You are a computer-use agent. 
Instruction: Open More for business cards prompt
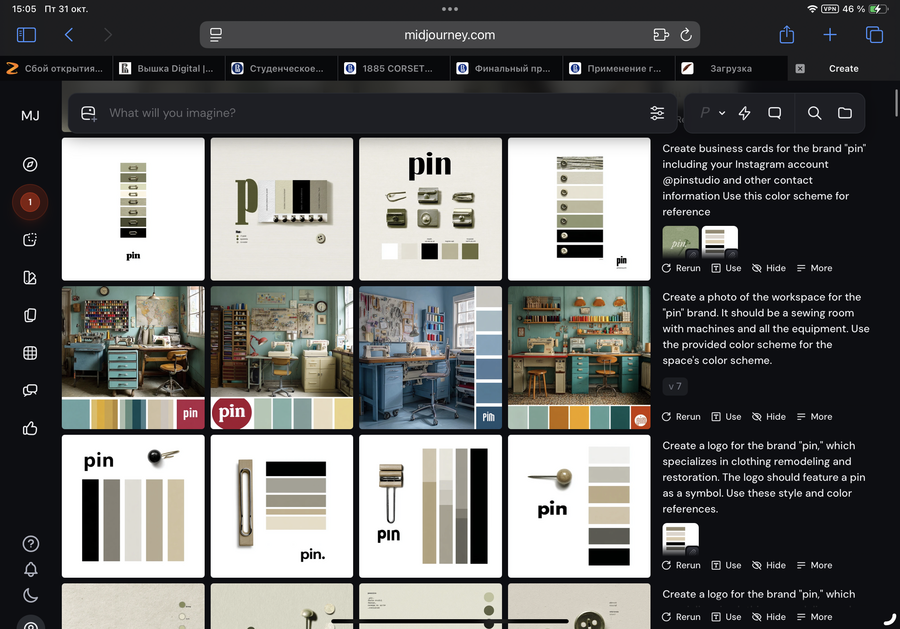814,268
